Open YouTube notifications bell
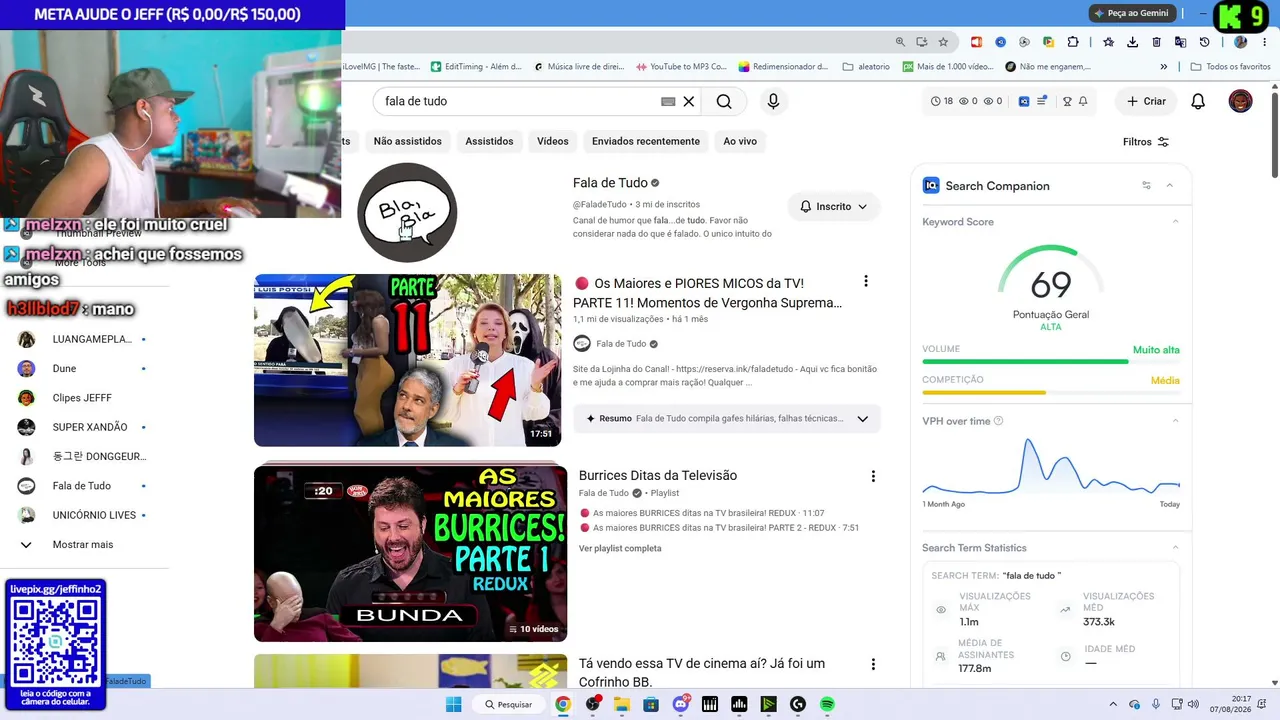This screenshot has height=720, width=1280. [1198, 101]
